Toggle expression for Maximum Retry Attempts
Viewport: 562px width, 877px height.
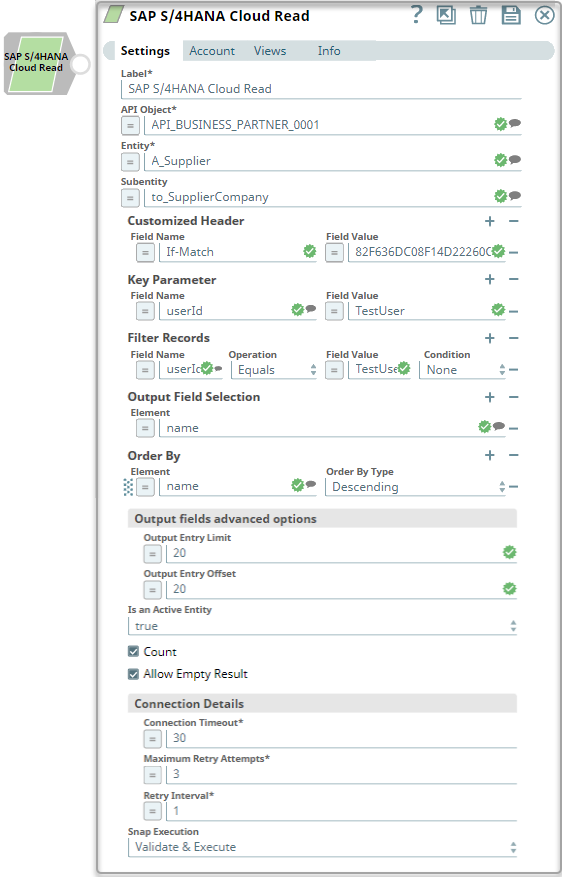(x=153, y=775)
